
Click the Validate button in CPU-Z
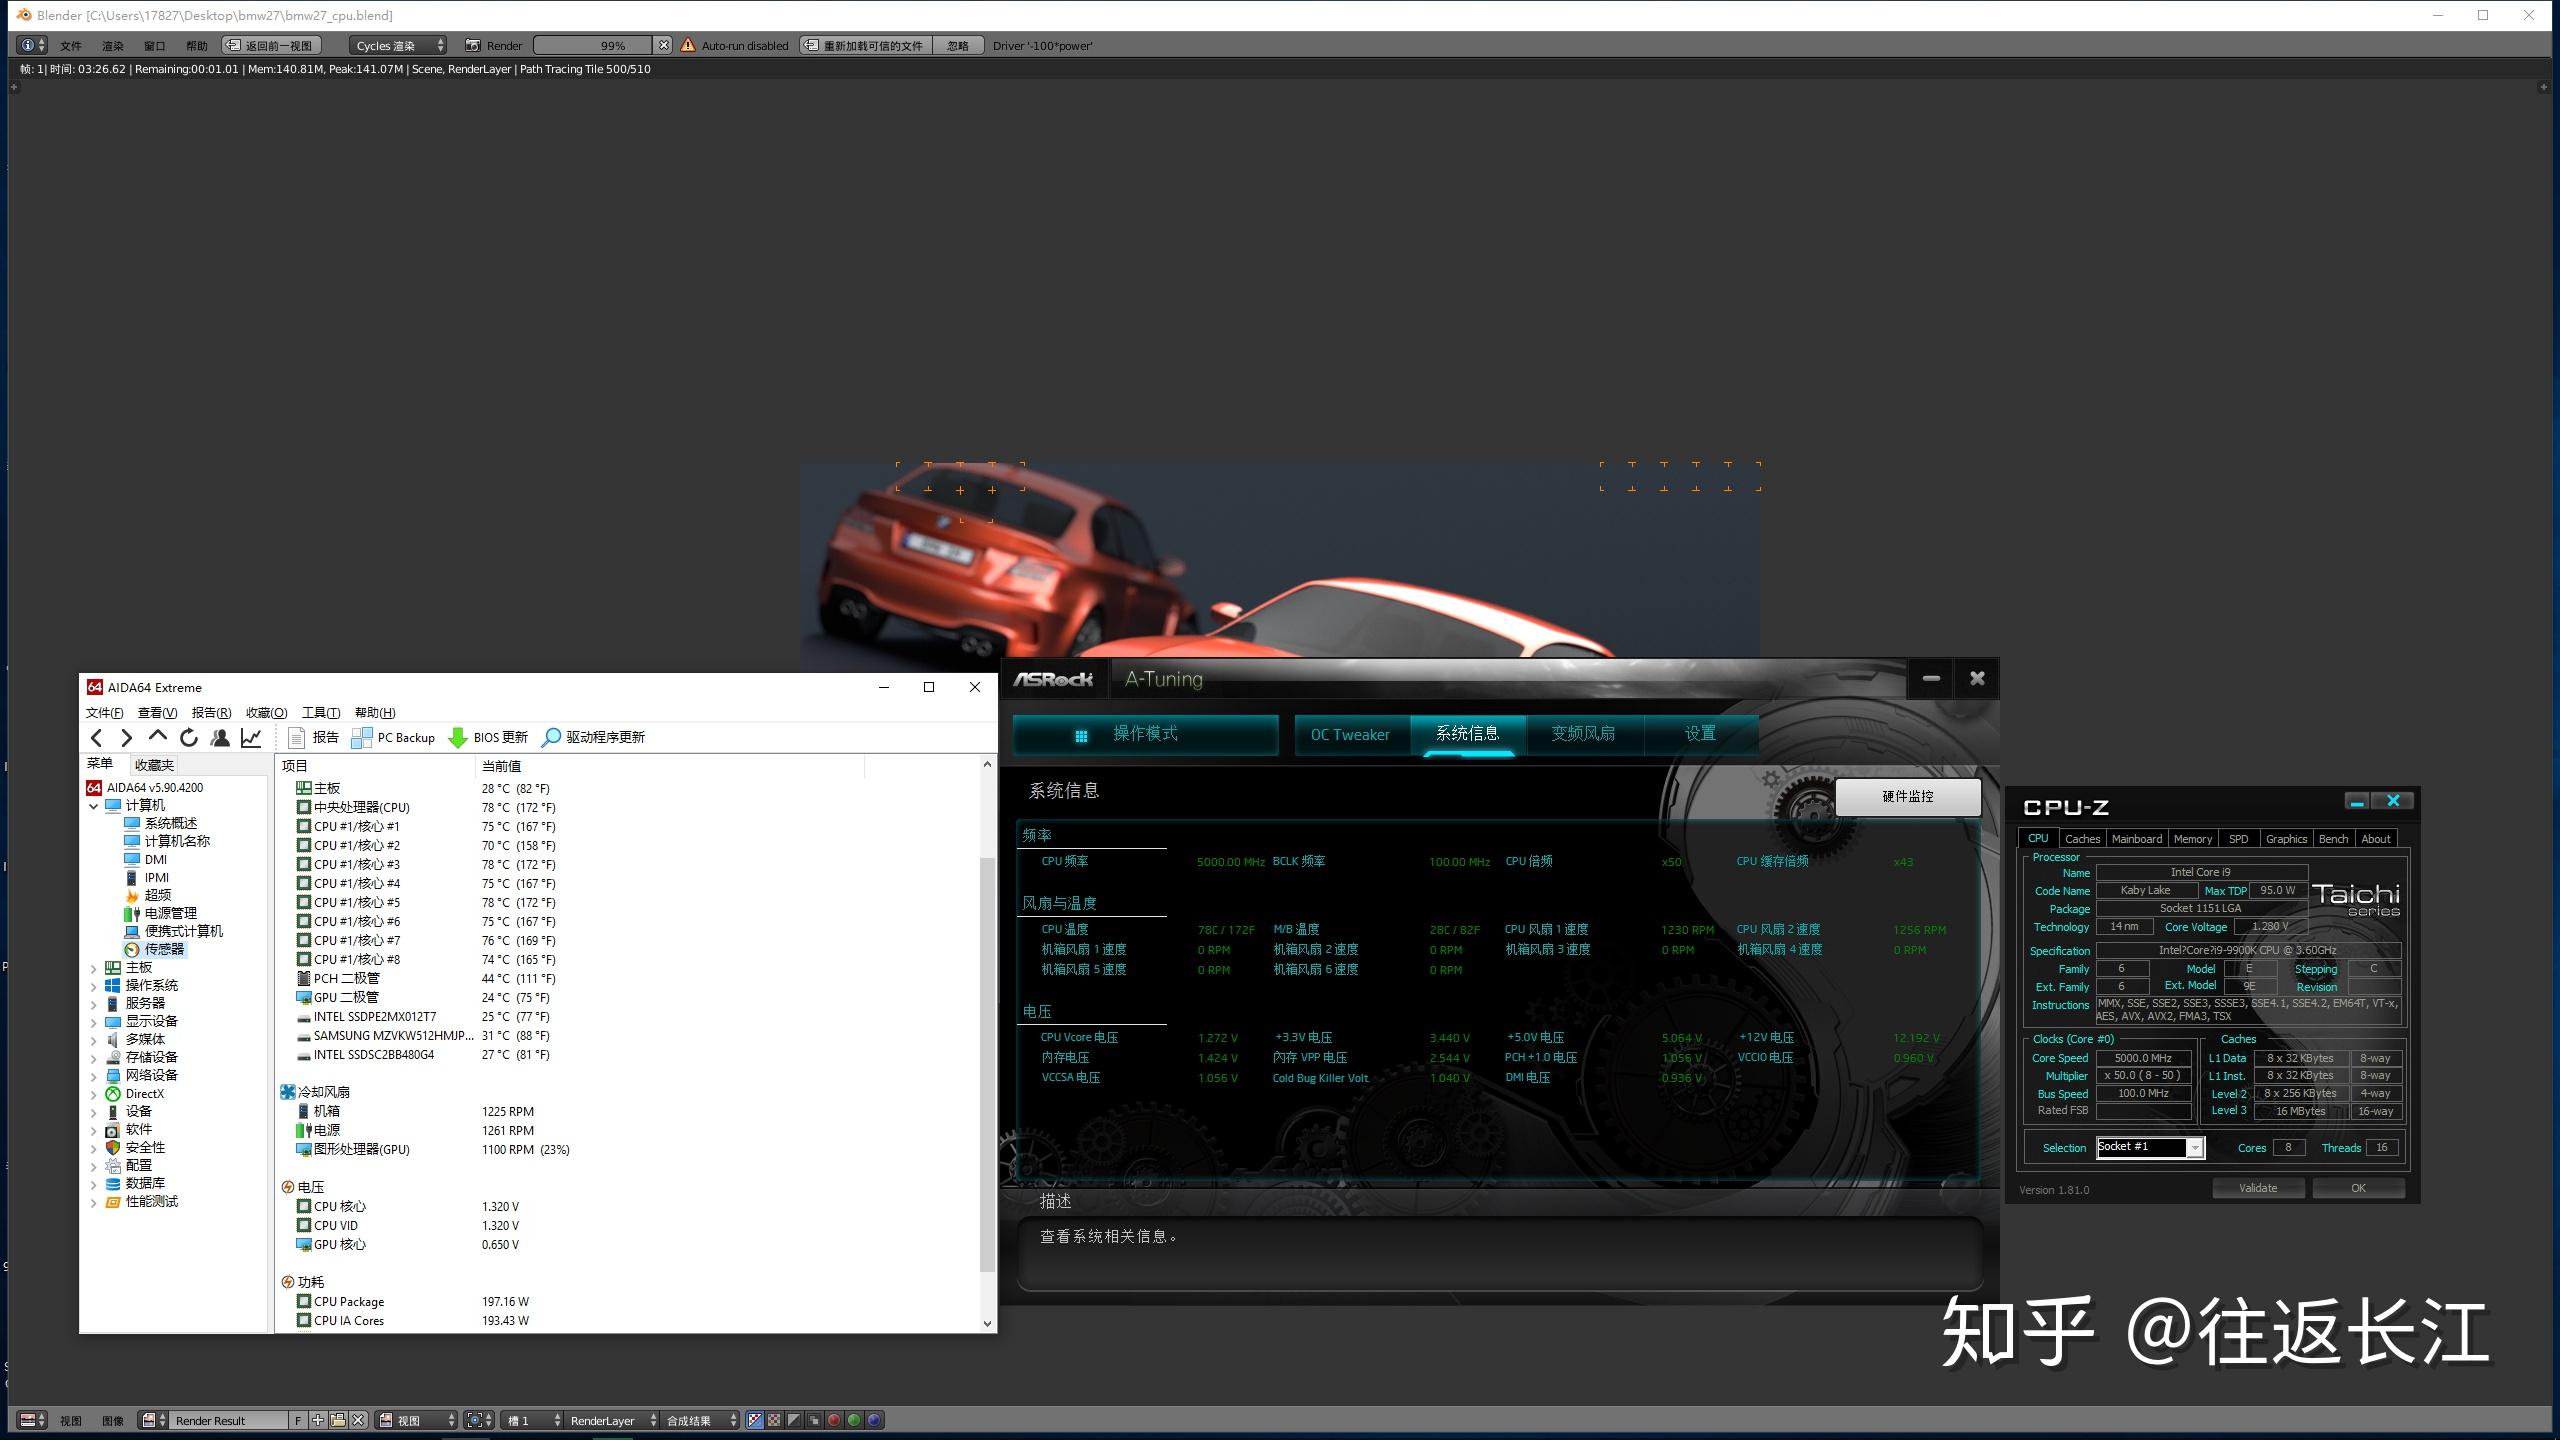2256,1187
